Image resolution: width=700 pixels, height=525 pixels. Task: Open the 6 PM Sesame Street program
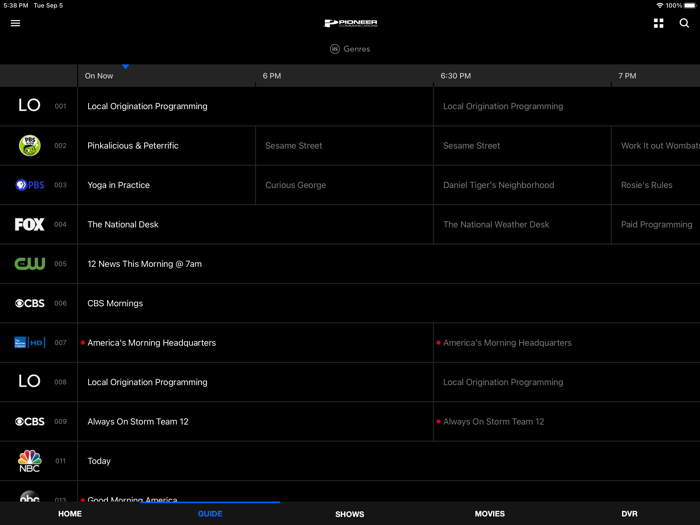pos(344,146)
